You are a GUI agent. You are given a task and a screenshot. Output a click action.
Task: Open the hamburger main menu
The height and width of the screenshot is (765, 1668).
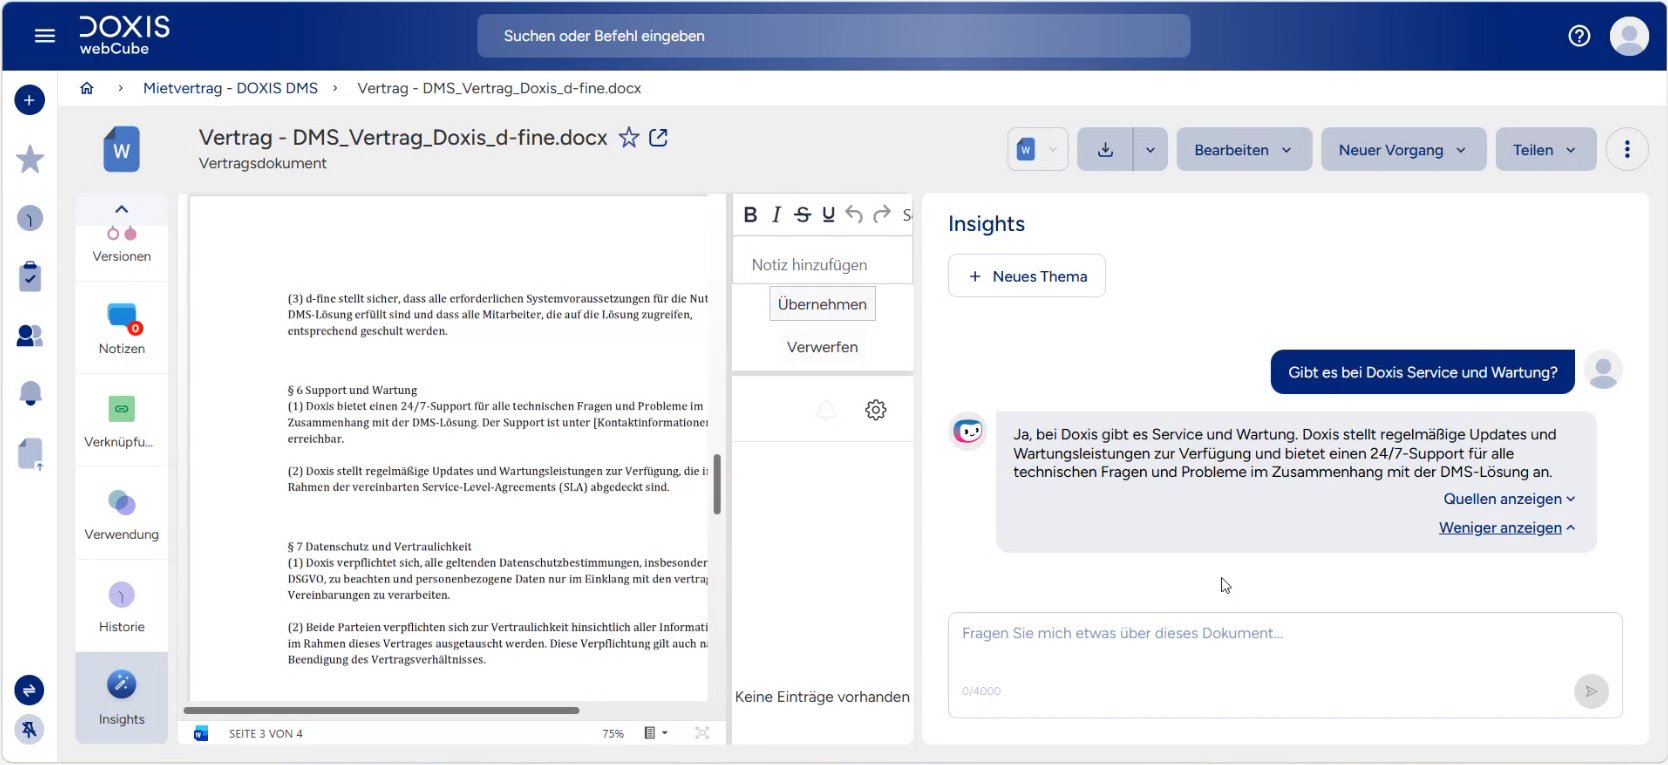tap(44, 36)
